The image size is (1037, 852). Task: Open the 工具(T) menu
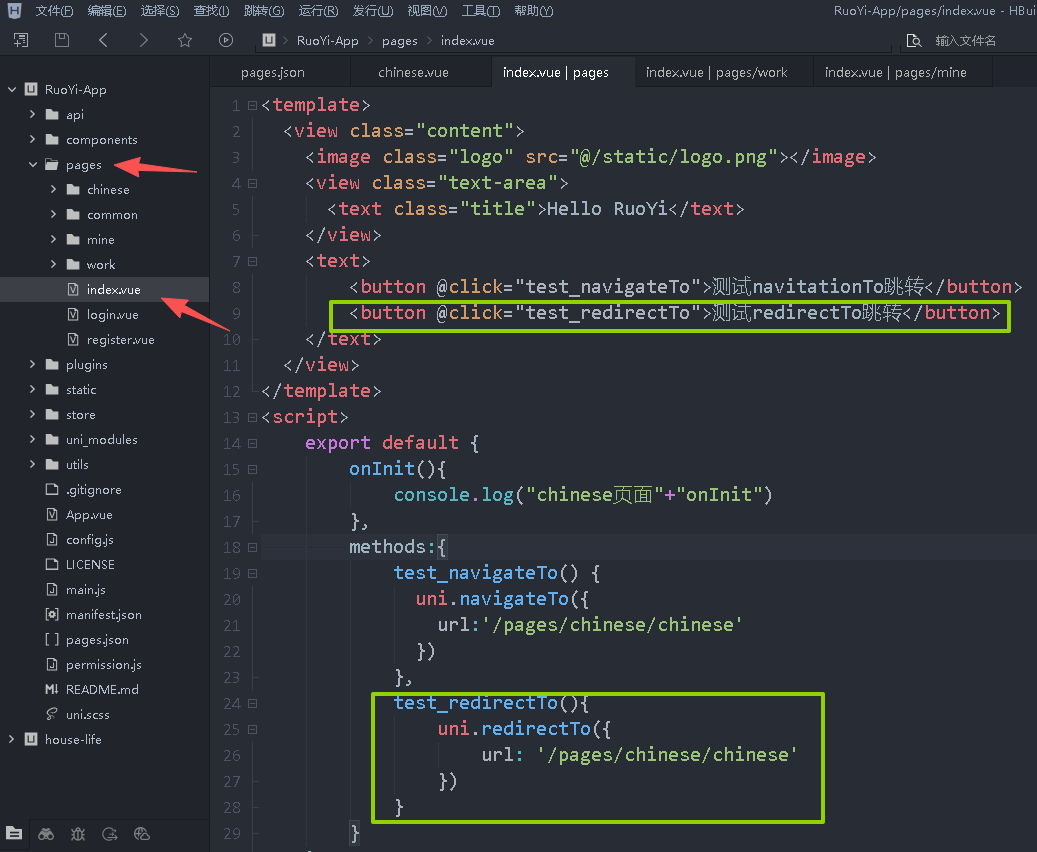coord(481,11)
